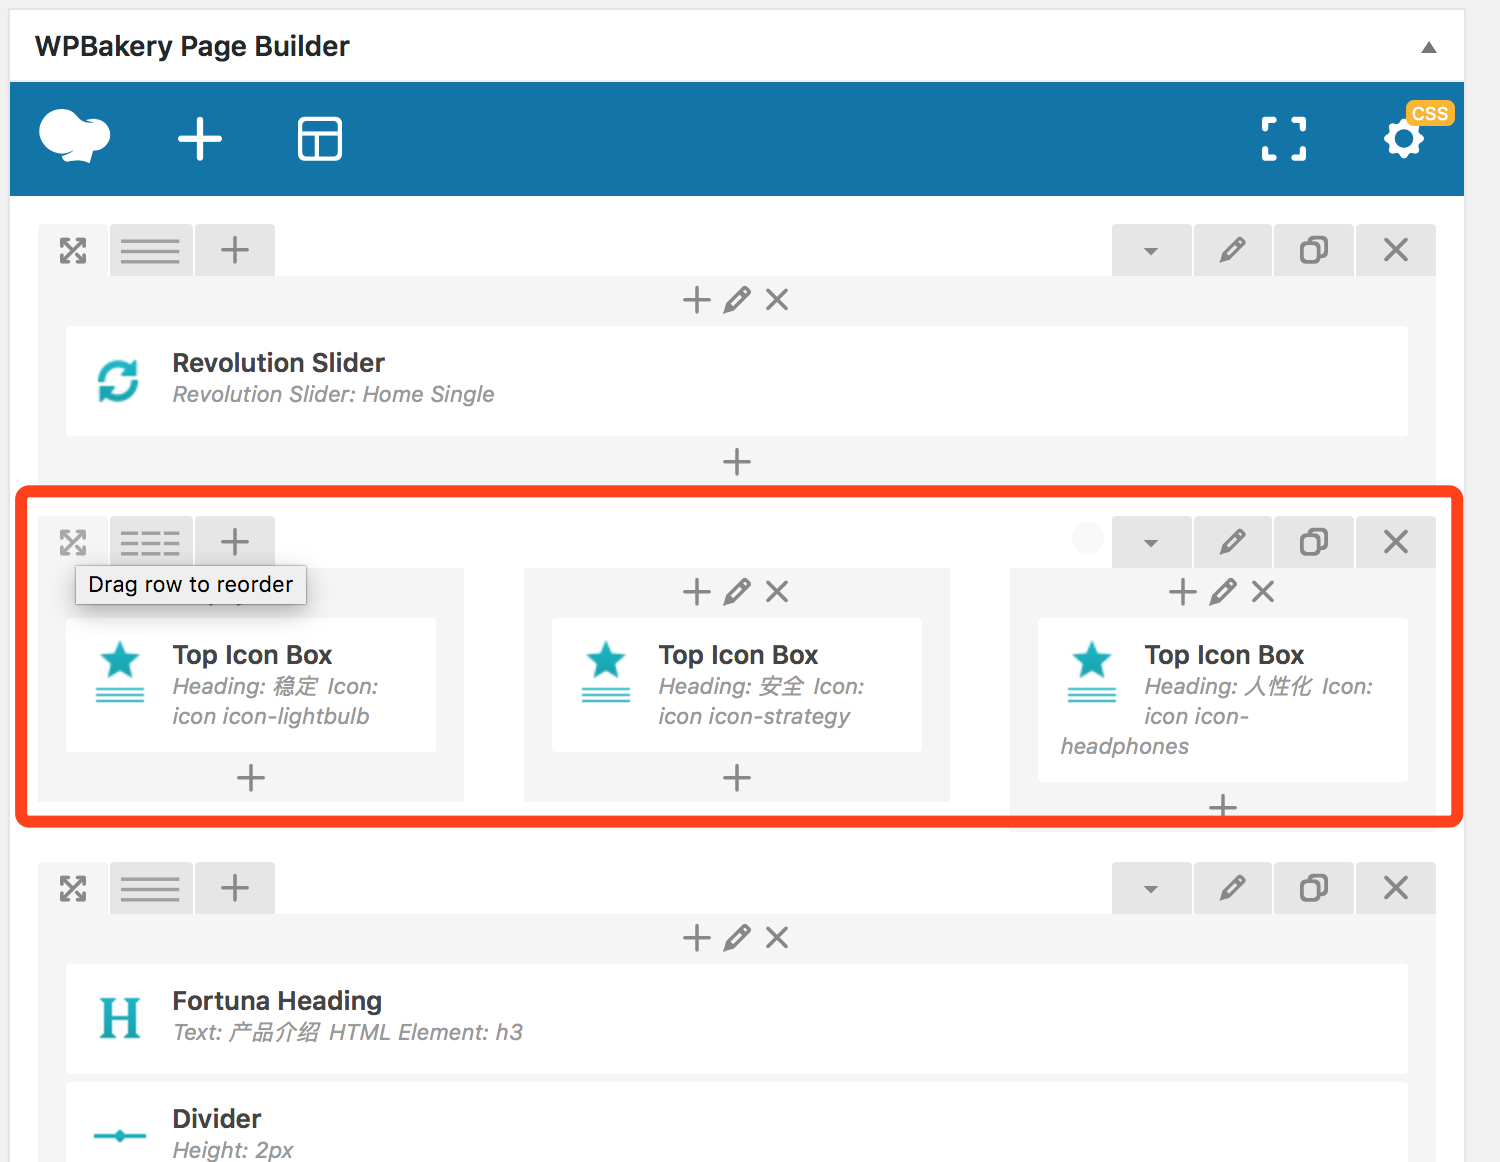The width and height of the screenshot is (1500, 1162).
Task: Edit the Revolution Slider row
Action: tap(1233, 250)
